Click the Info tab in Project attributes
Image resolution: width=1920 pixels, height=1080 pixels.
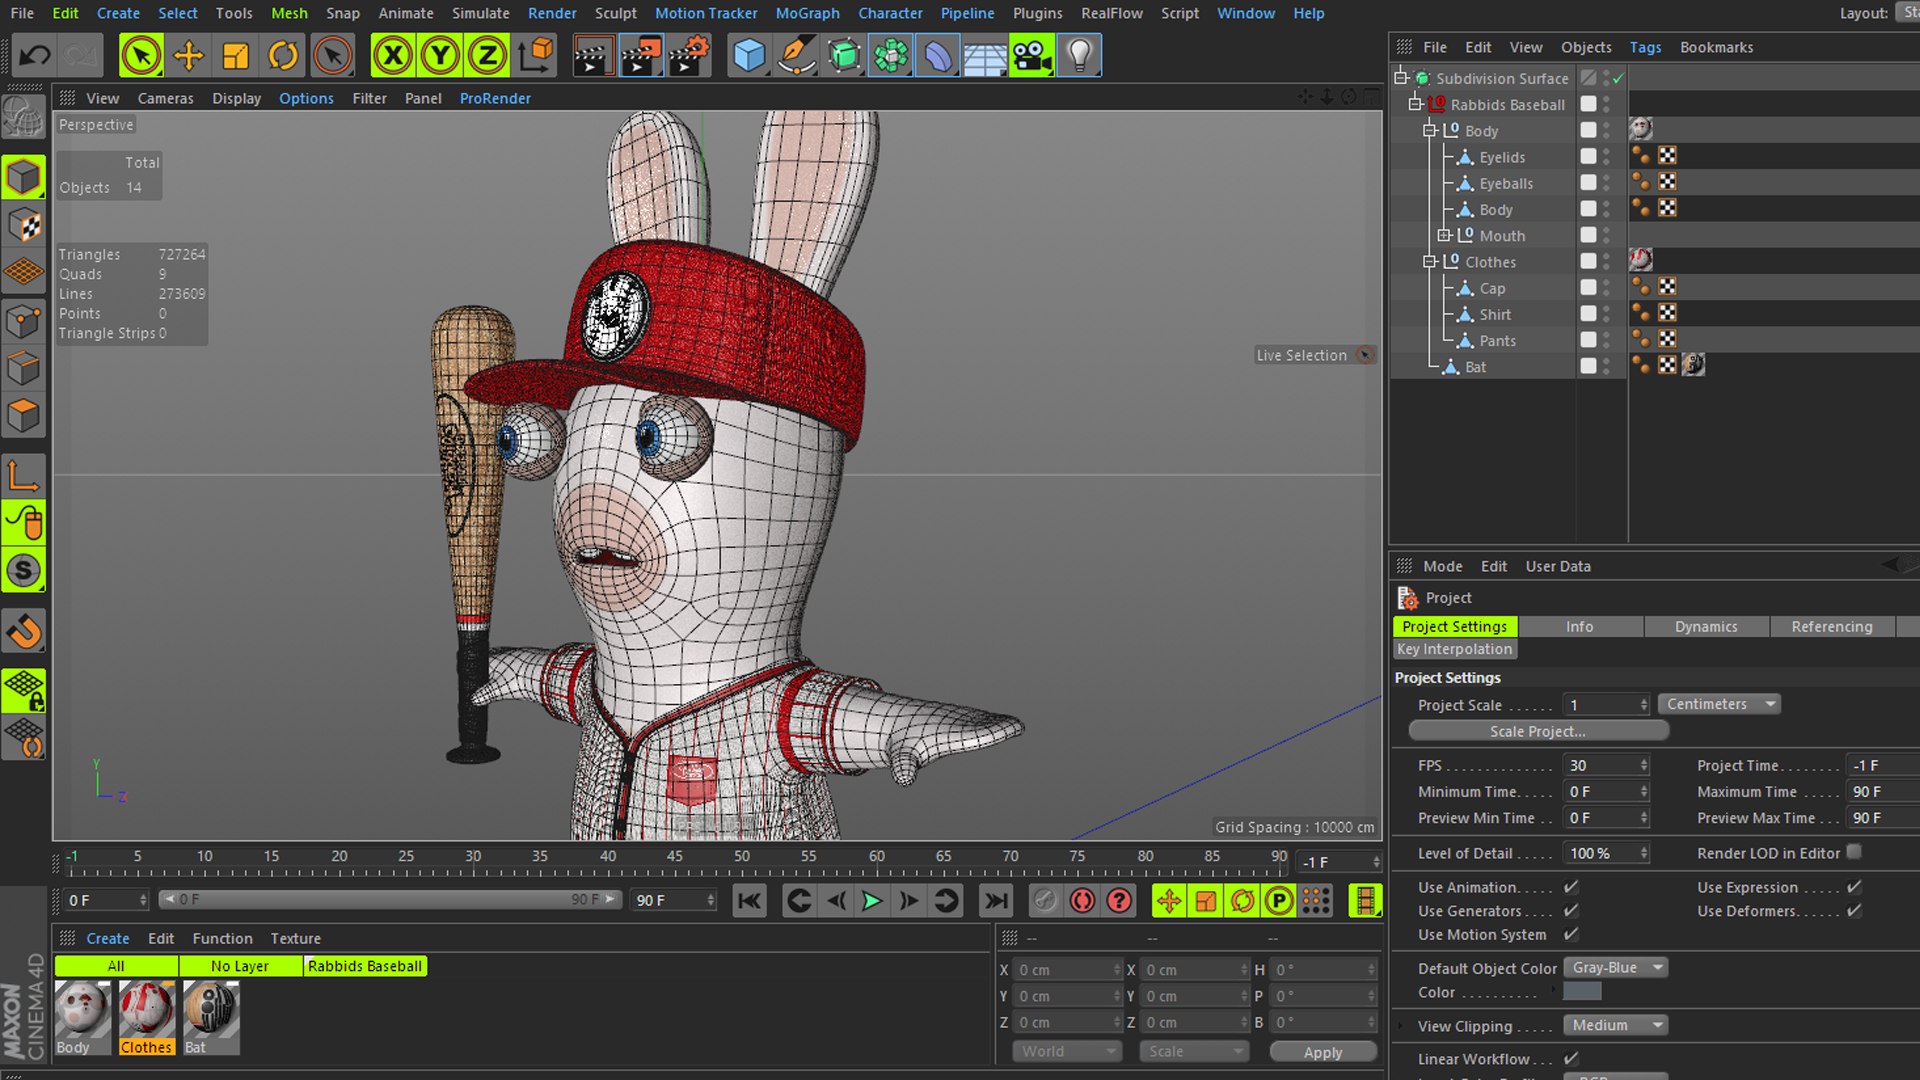[1580, 626]
